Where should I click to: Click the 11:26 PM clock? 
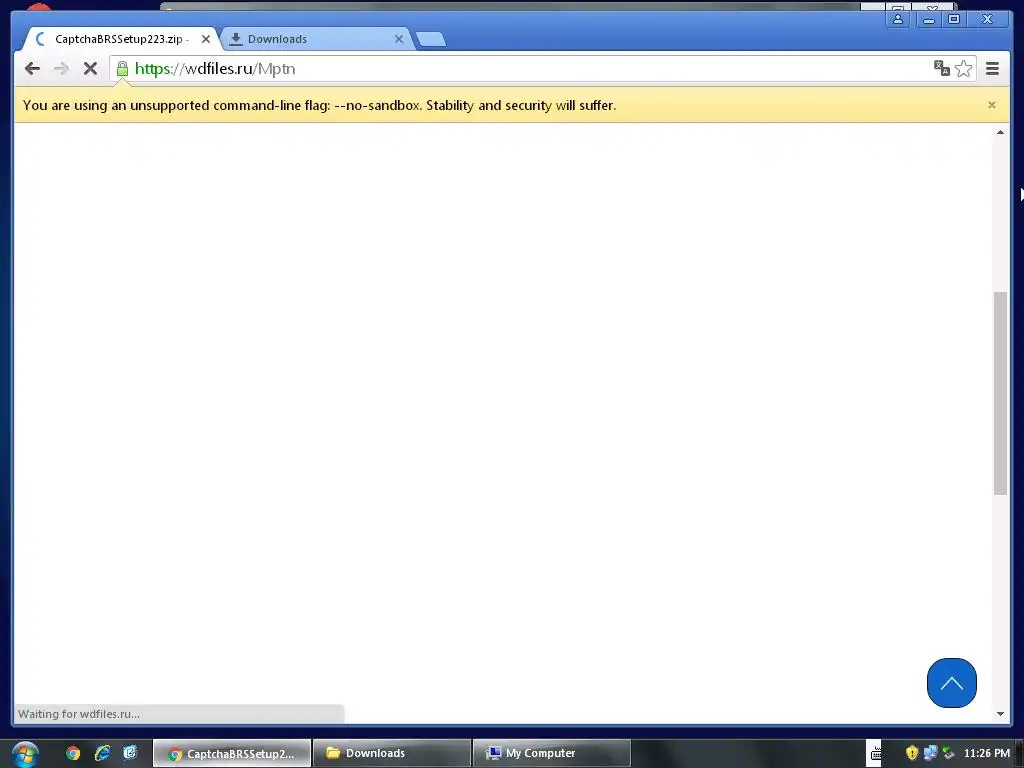pyautogui.click(x=987, y=753)
